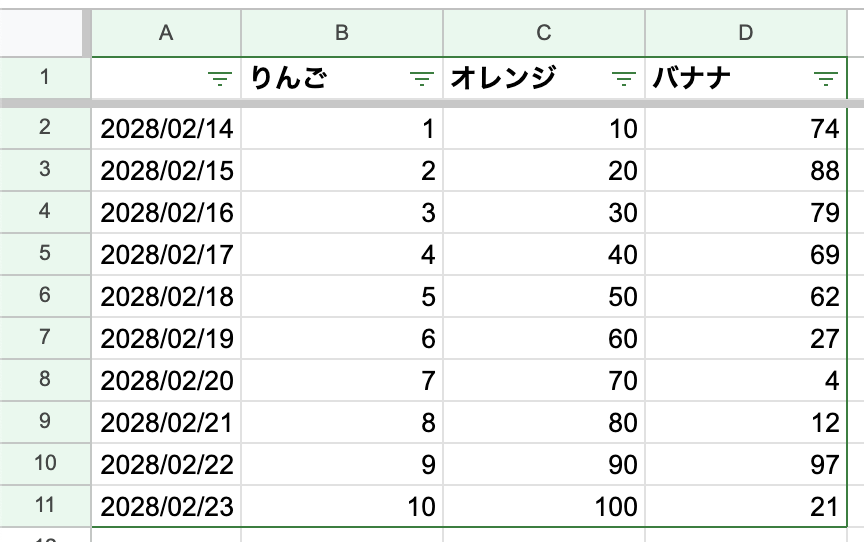Open the バナナ column filter icon
This screenshot has height=542, width=864.
pos(825,79)
